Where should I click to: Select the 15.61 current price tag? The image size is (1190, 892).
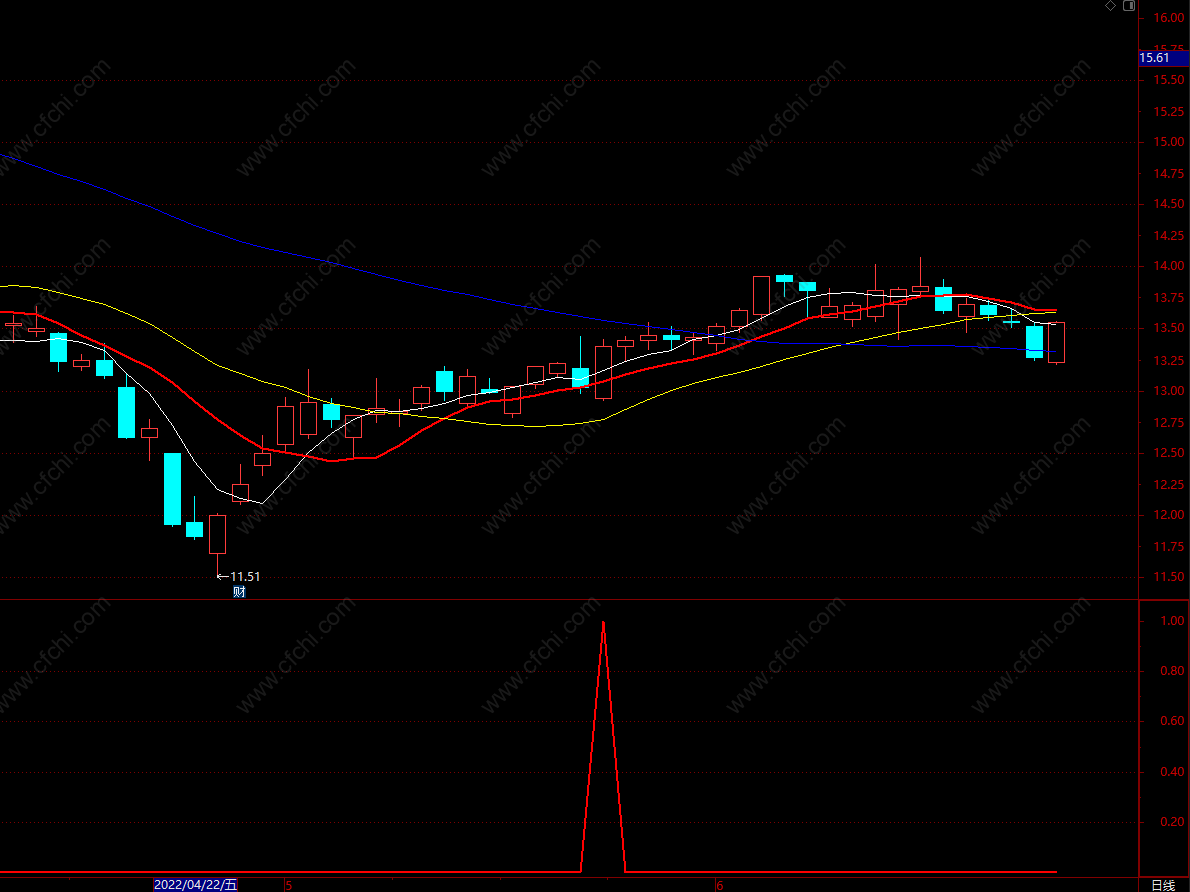(x=1163, y=58)
